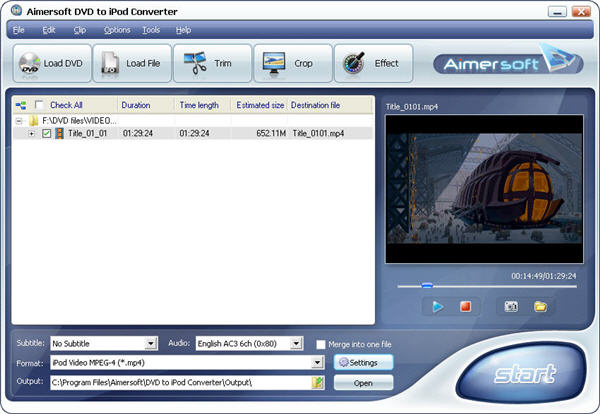Enable Merge into one file

(x=321, y=344)
